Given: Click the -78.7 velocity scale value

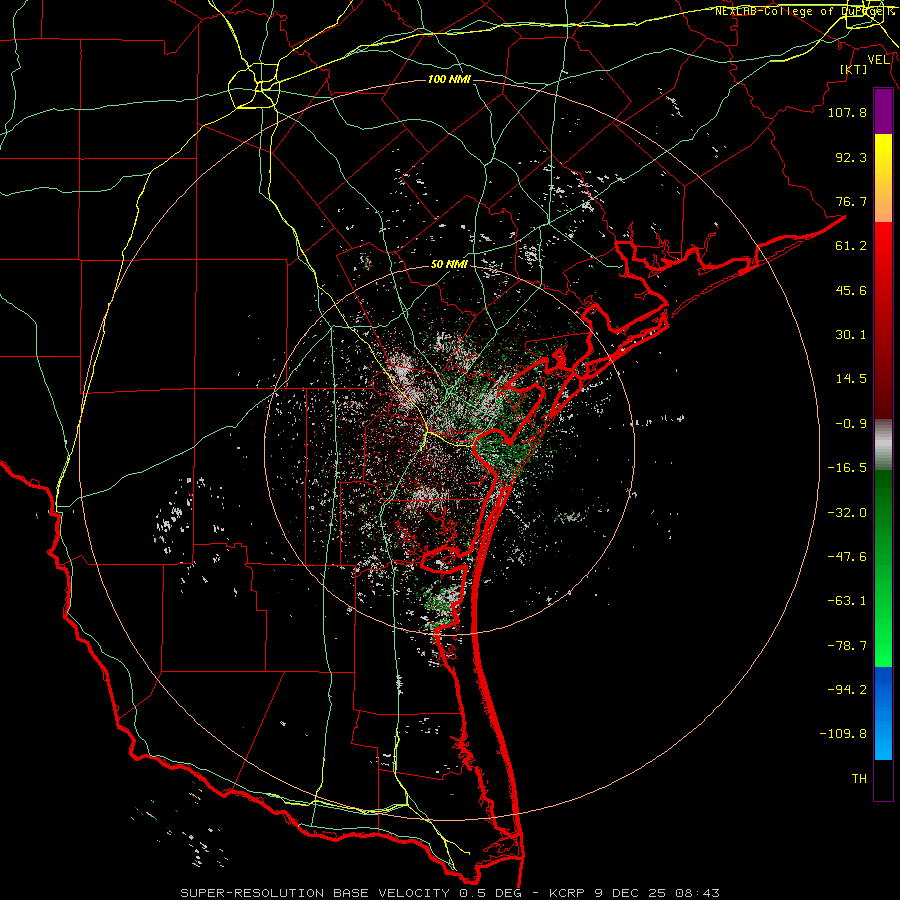Looking at the screenshot, I should [x=847, y=646].
